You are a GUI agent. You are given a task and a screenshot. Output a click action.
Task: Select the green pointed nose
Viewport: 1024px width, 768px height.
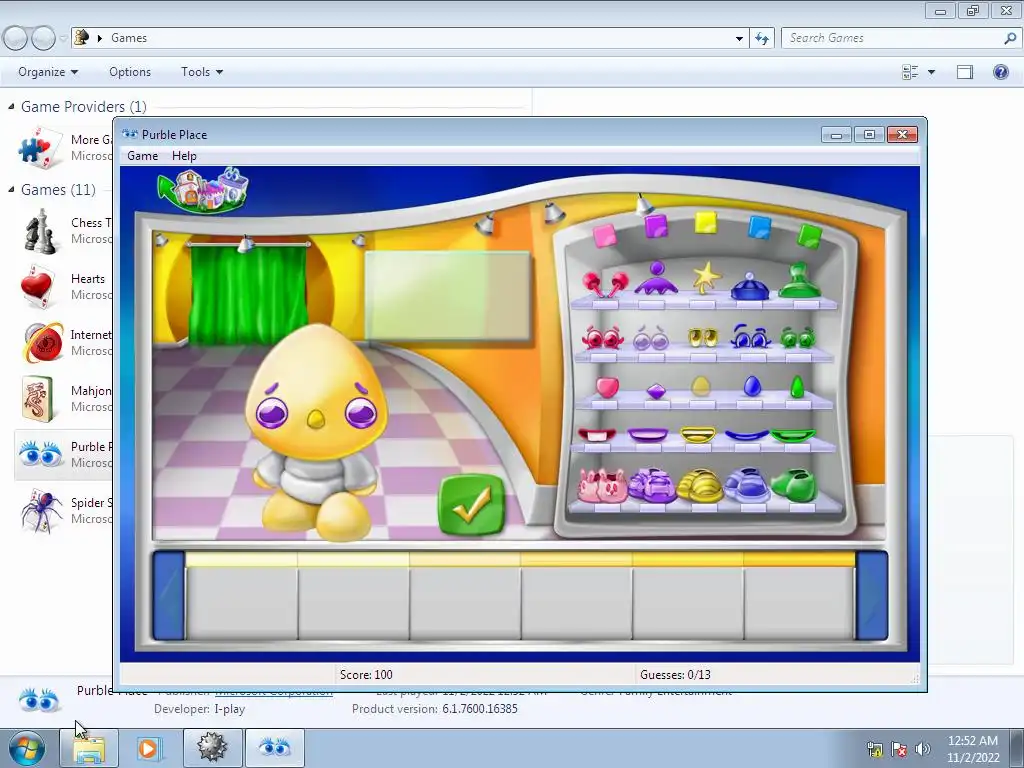pyautogui.click(x=797, y=387)
